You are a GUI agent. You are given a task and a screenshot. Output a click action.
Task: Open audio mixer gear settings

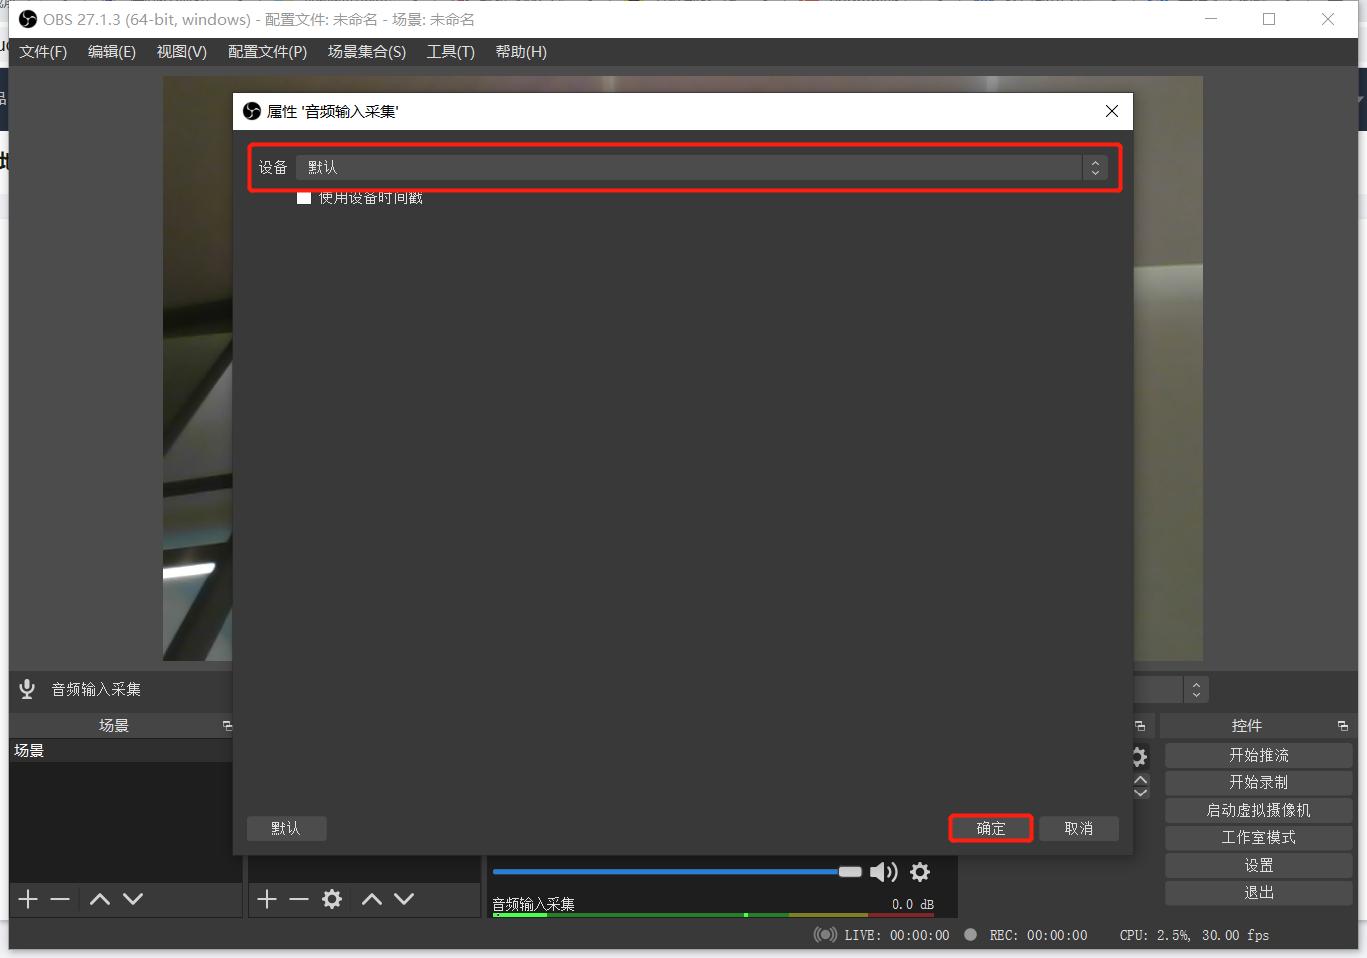[x=920, y=872]
